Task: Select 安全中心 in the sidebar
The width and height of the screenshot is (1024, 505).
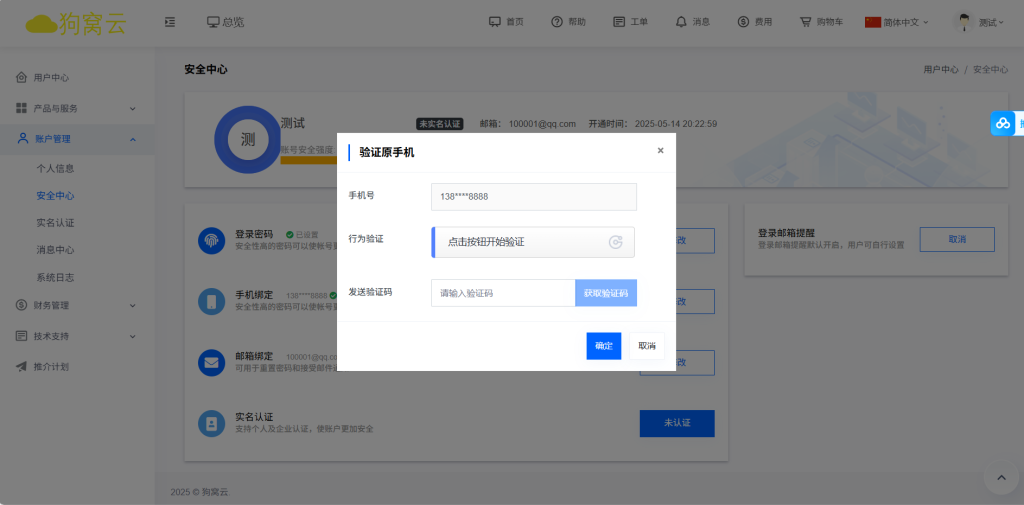Action: tap(56, 195)
